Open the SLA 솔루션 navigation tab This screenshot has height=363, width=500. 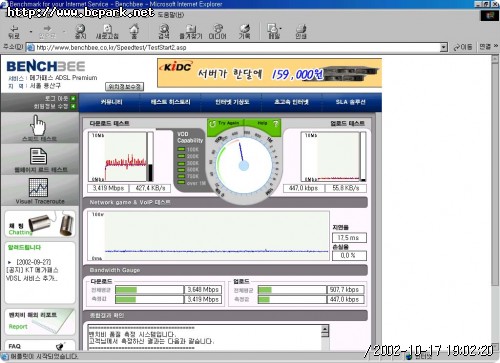point(351,102)
